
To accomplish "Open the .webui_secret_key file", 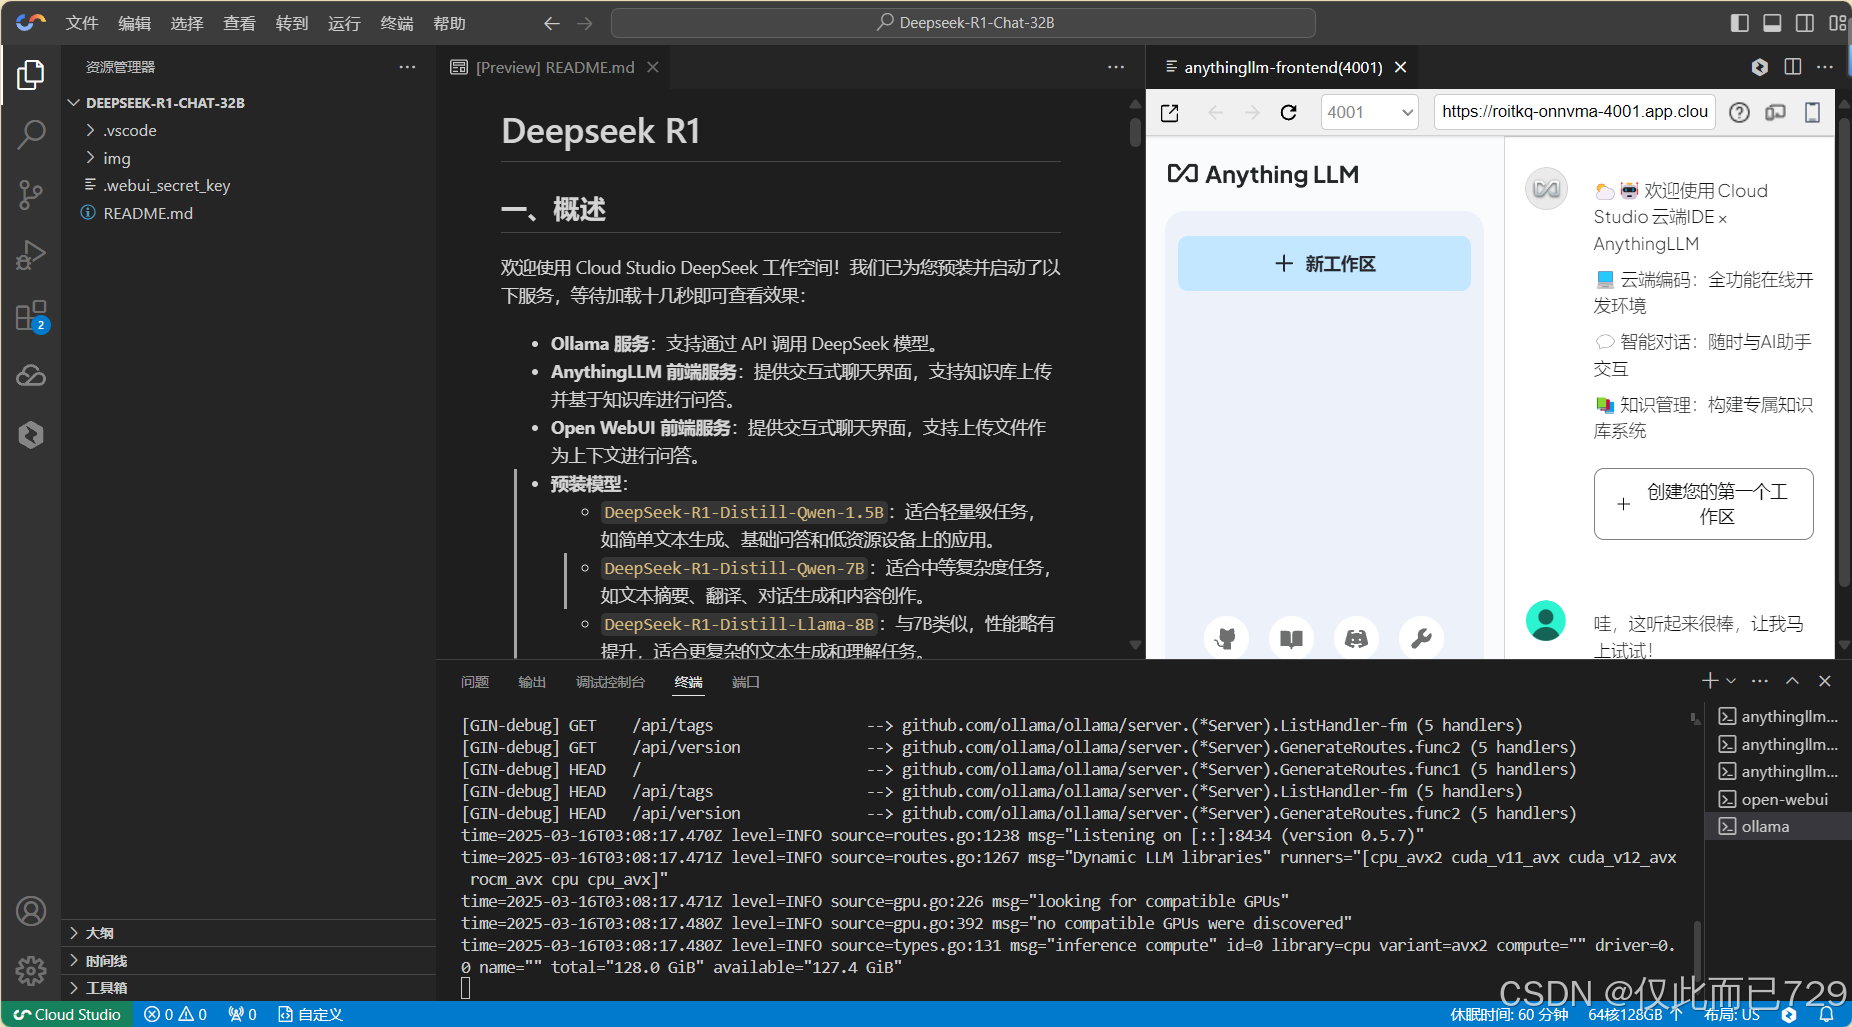I will 247,186.
